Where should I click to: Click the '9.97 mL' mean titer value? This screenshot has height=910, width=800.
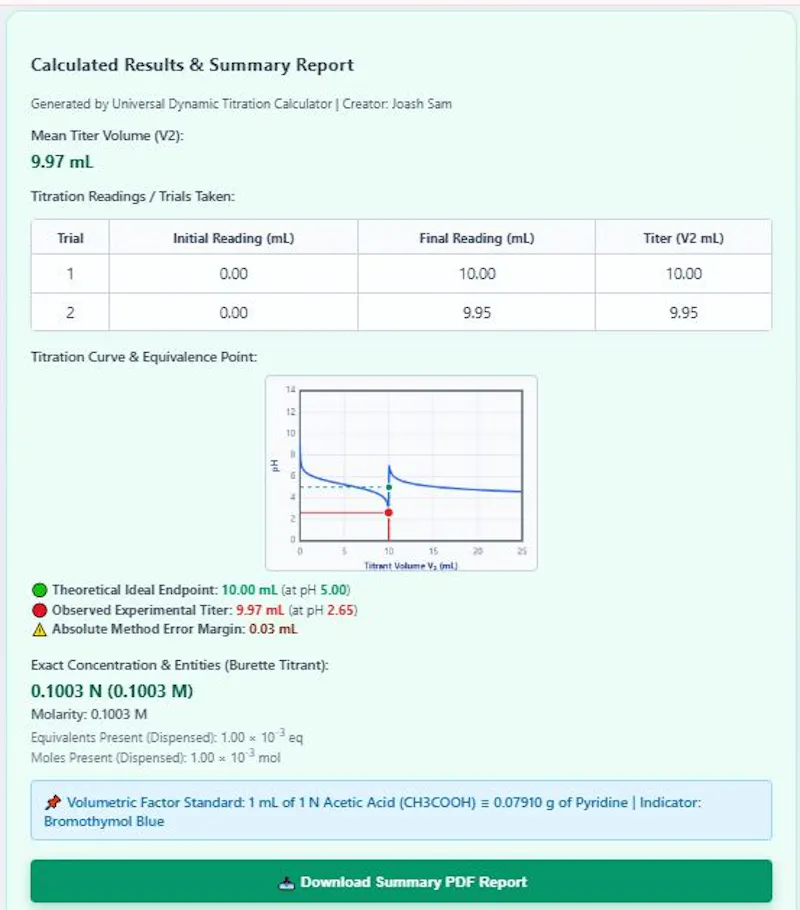pyautogui.click(x=62, y=161)
